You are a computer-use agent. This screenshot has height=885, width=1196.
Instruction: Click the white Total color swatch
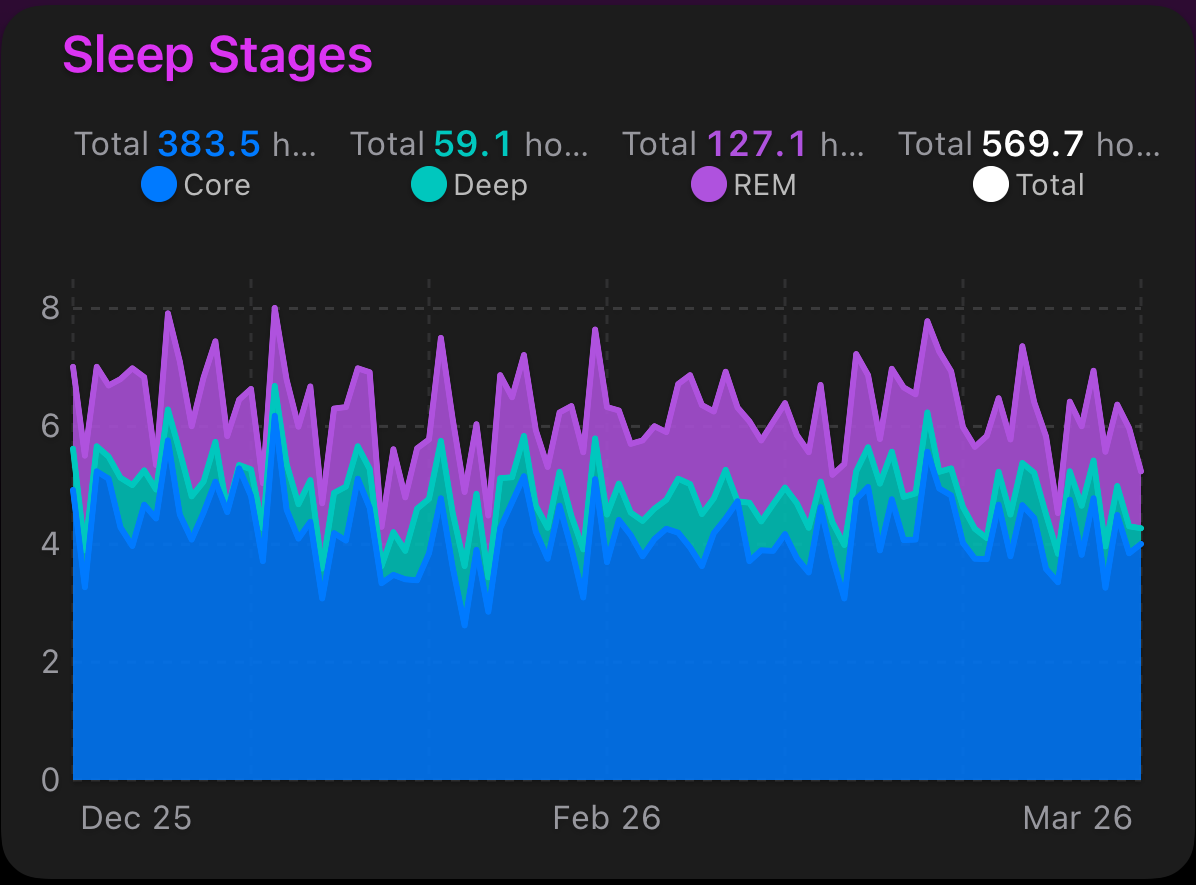990,185
